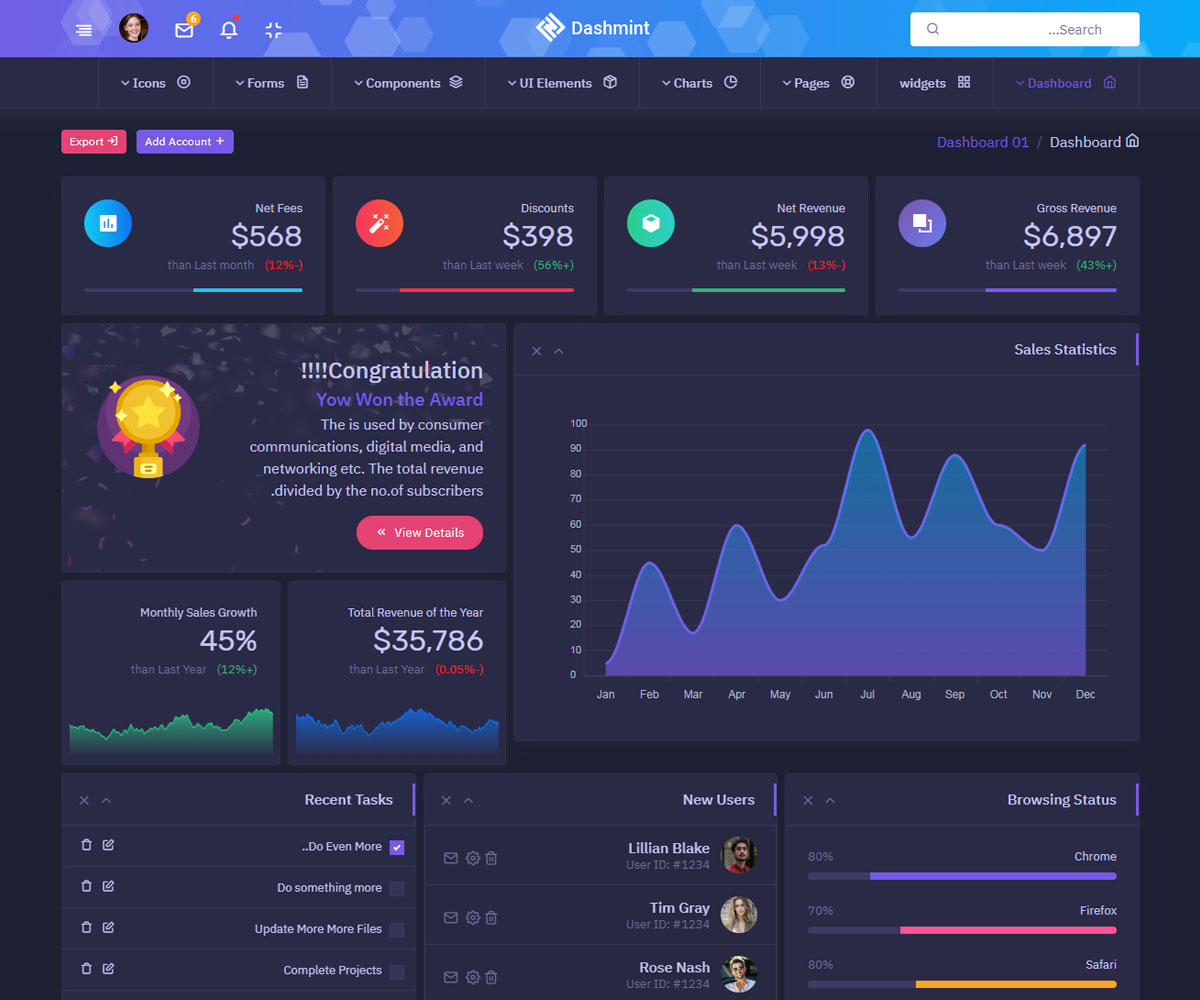Expand the Components dropdown menu
This screenshot has height=1000, width=1200.
[407, 83]
